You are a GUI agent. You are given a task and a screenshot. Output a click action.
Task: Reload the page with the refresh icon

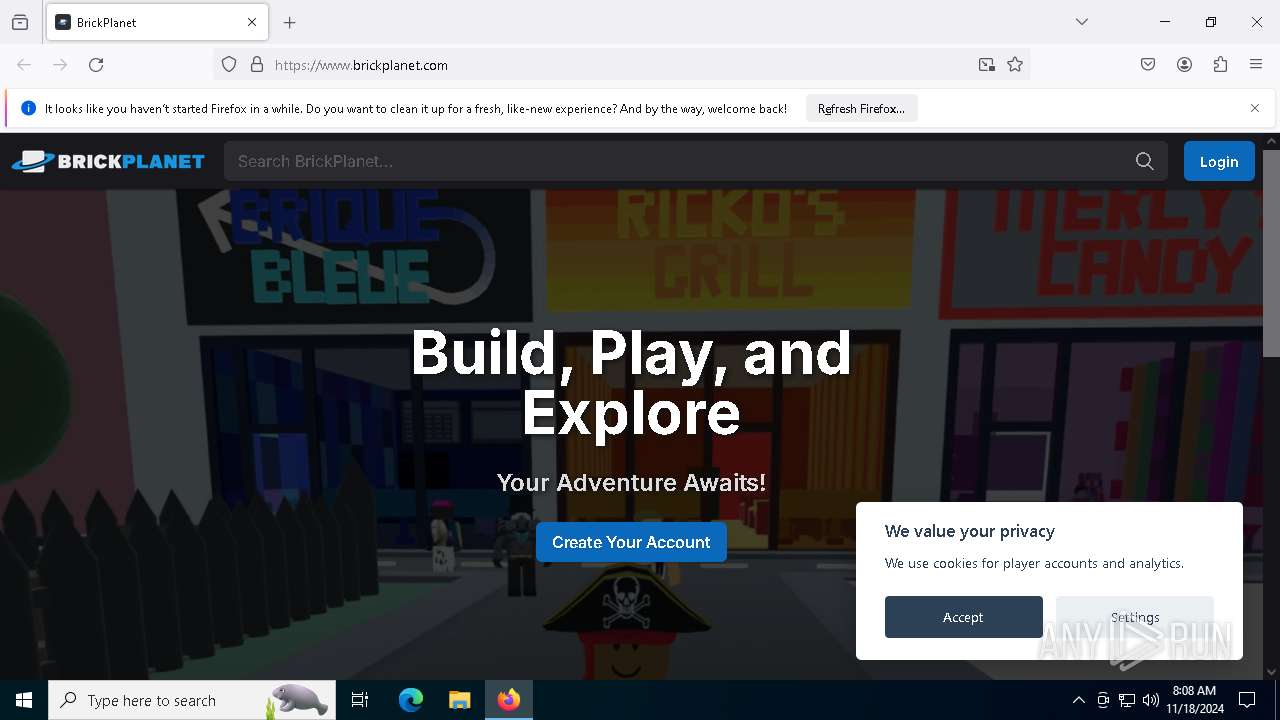click(x=96, y=65)
